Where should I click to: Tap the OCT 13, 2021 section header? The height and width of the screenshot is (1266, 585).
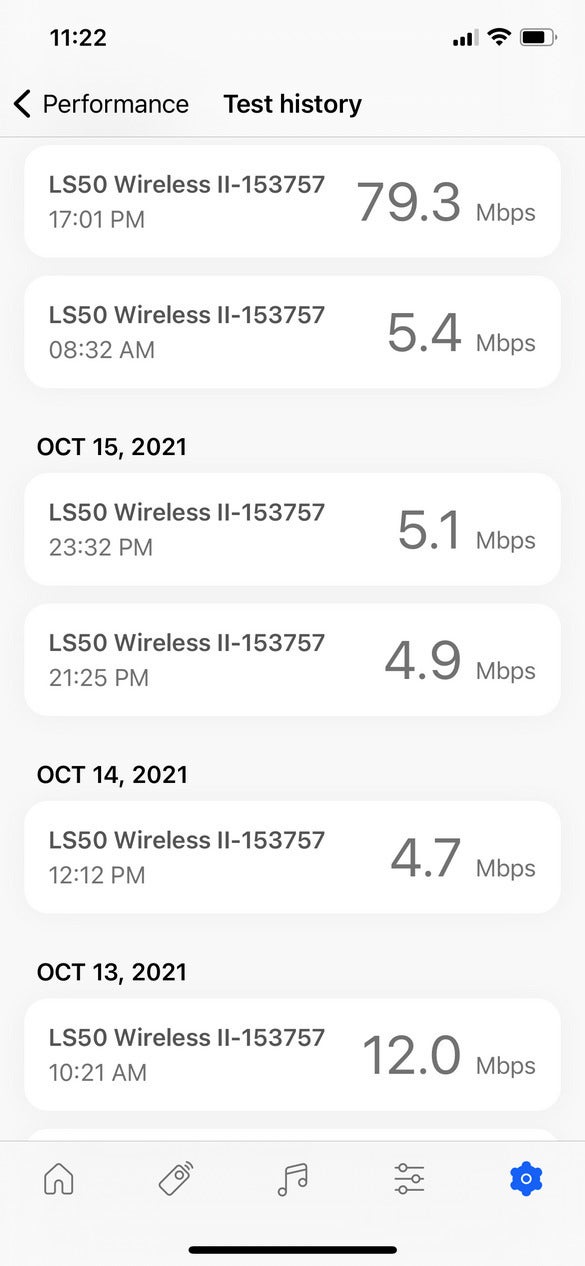click(112, 971)
